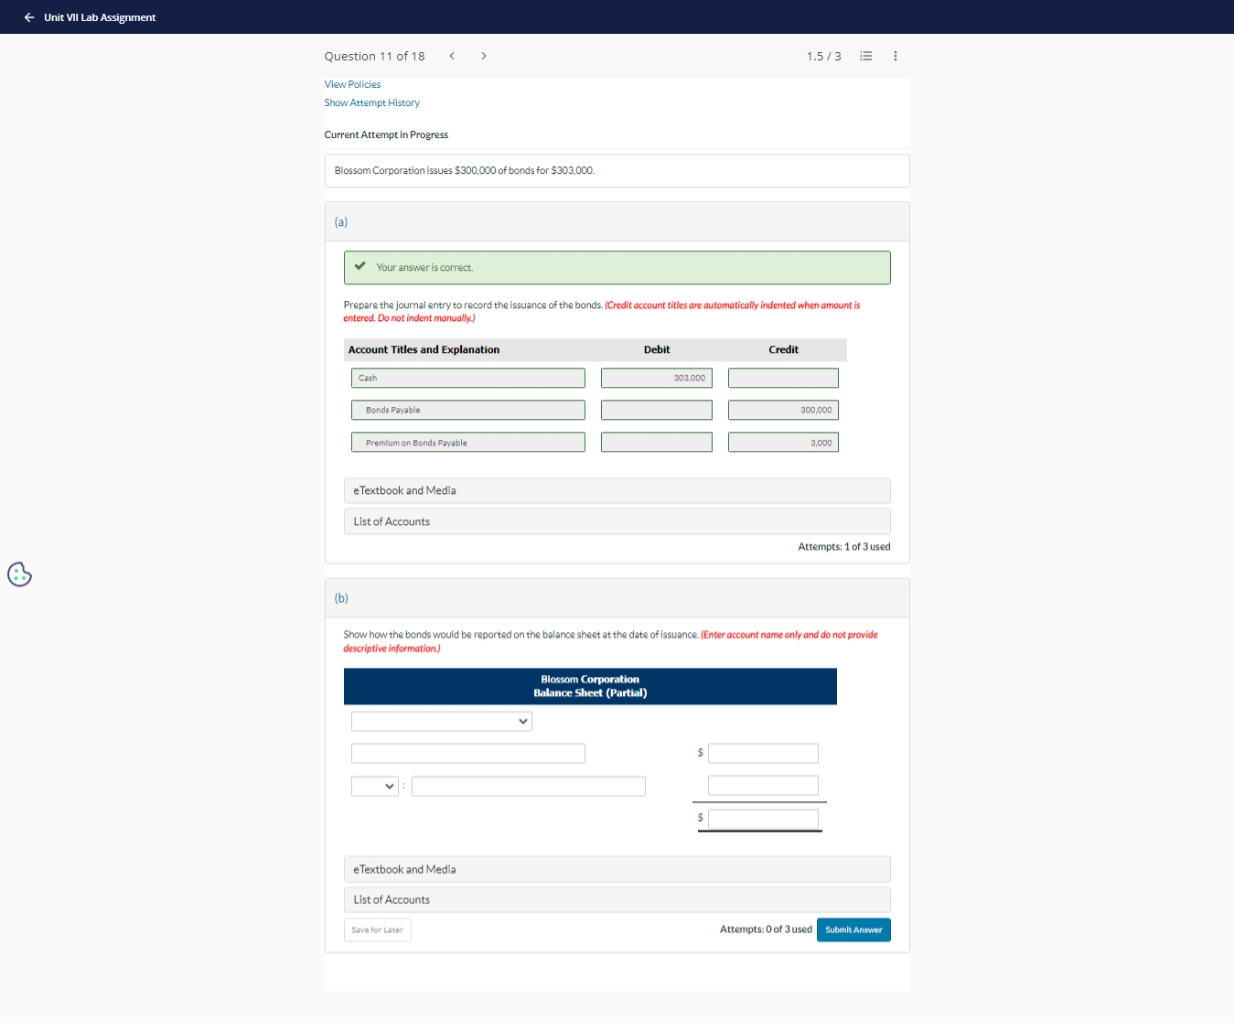
Task: Click the Submit Answer button
Action: pos(853,930)
